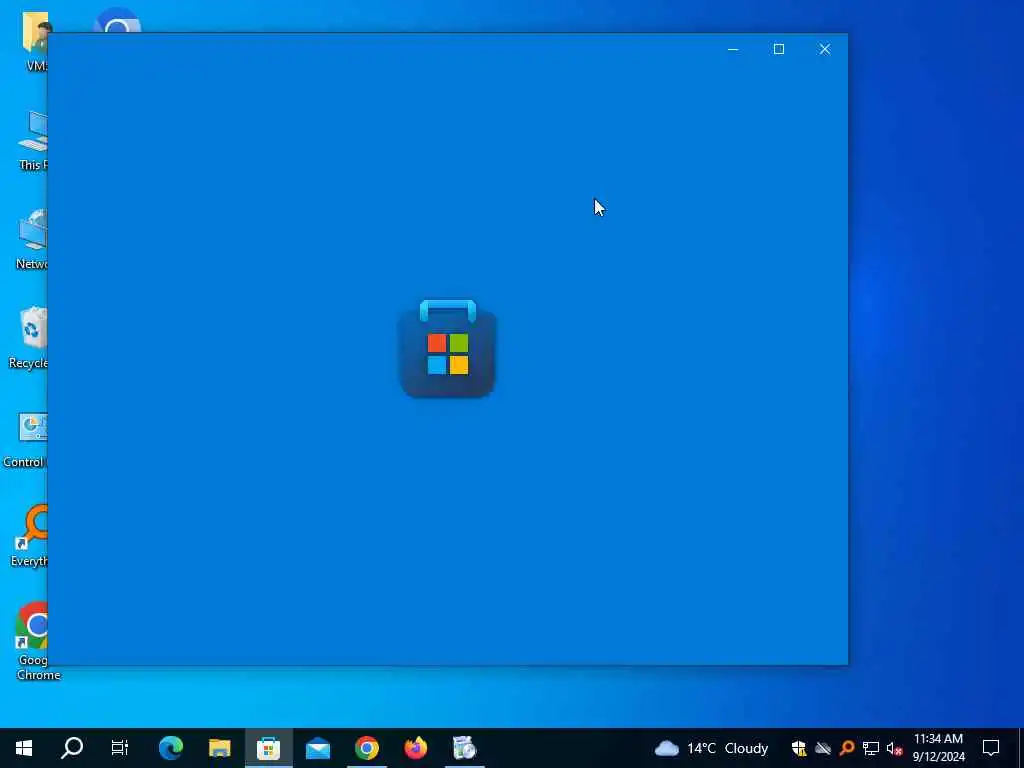Click the muted volume speaker icon

click(895, 748)
